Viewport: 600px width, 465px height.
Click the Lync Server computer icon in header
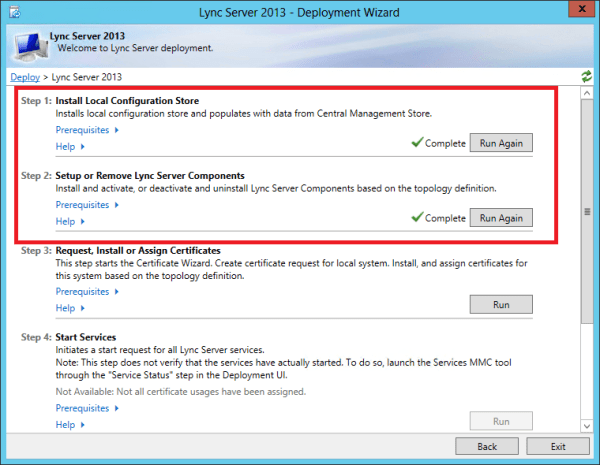[29, 42]
